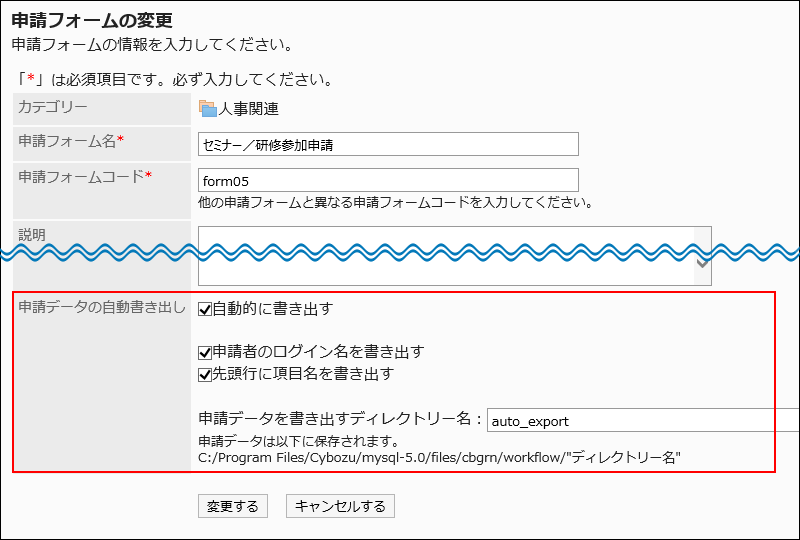Click the hint 他の申請フォームと異なる申請フォームコード
The height and width of the screenshot is (540, 800).
click(x=396, y=203)
